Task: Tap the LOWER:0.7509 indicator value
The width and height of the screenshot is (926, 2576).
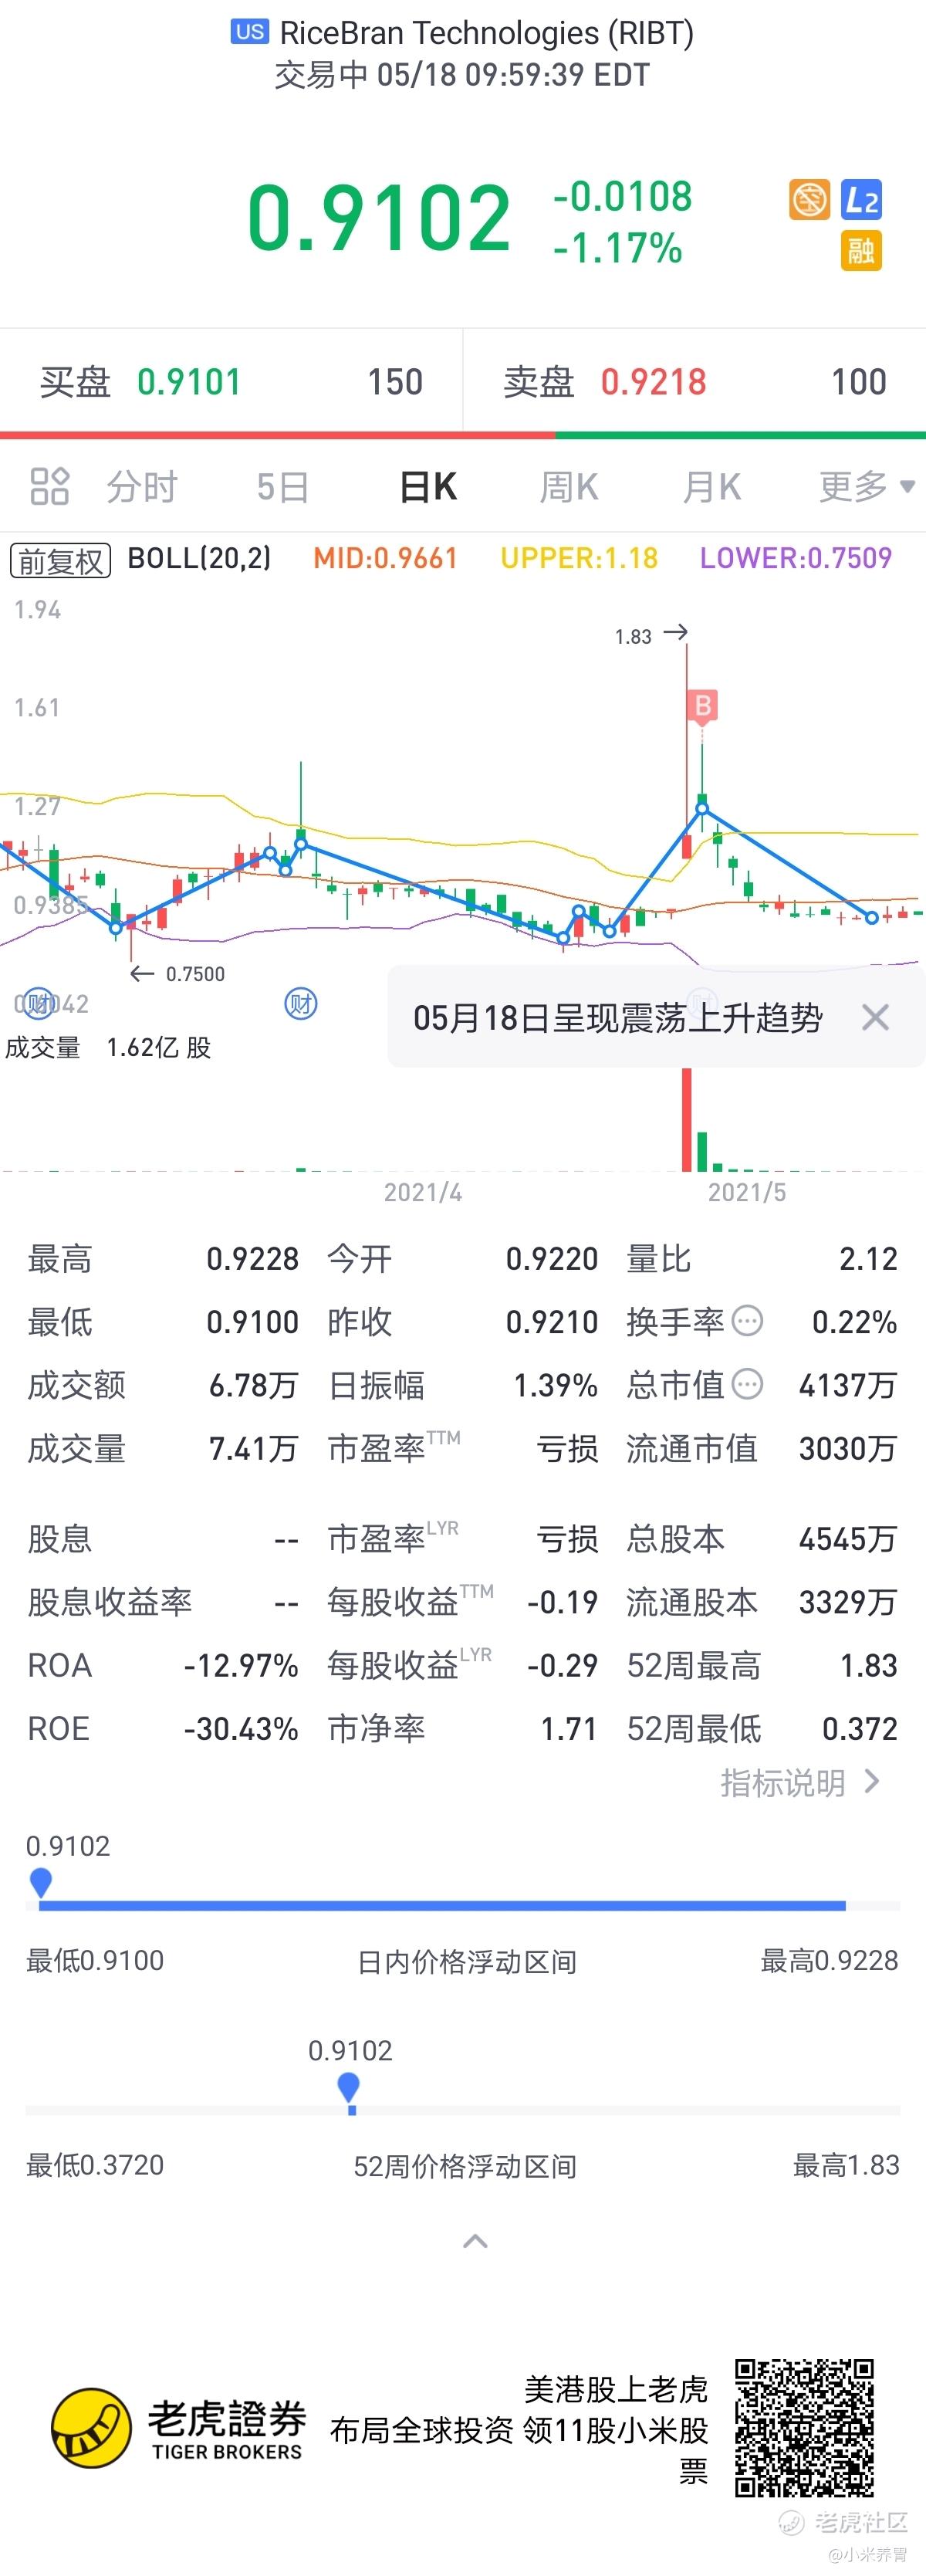Action: pos(796,558)
